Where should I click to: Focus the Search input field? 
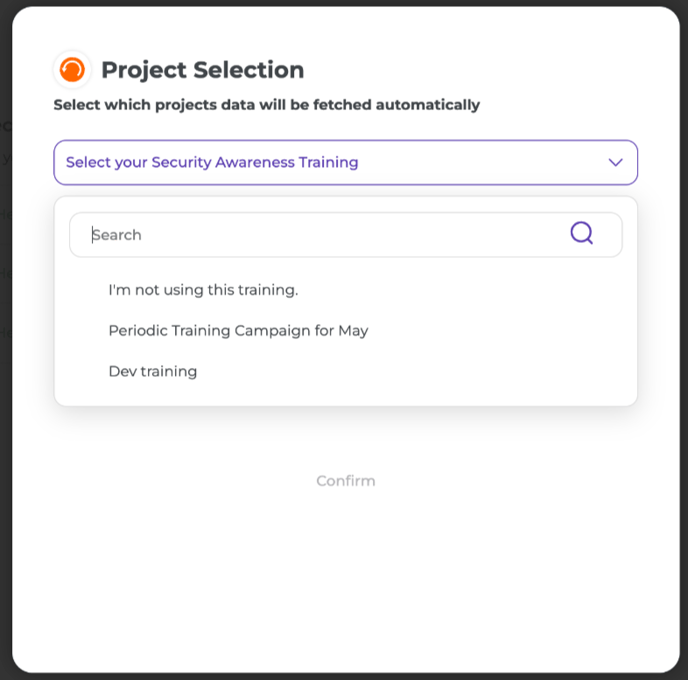click(345, 235)
